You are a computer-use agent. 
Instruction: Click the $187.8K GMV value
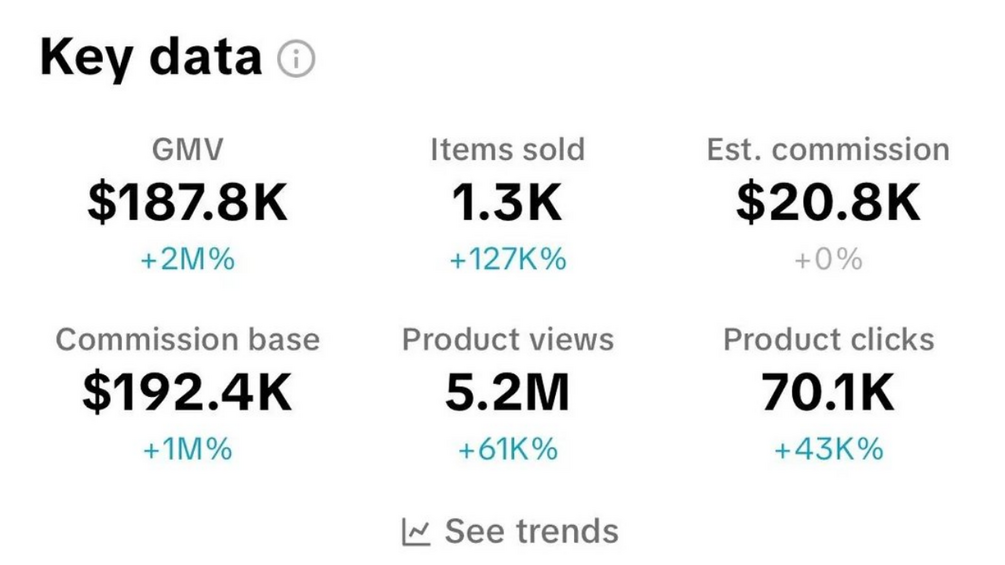click(x=187, y=202)
